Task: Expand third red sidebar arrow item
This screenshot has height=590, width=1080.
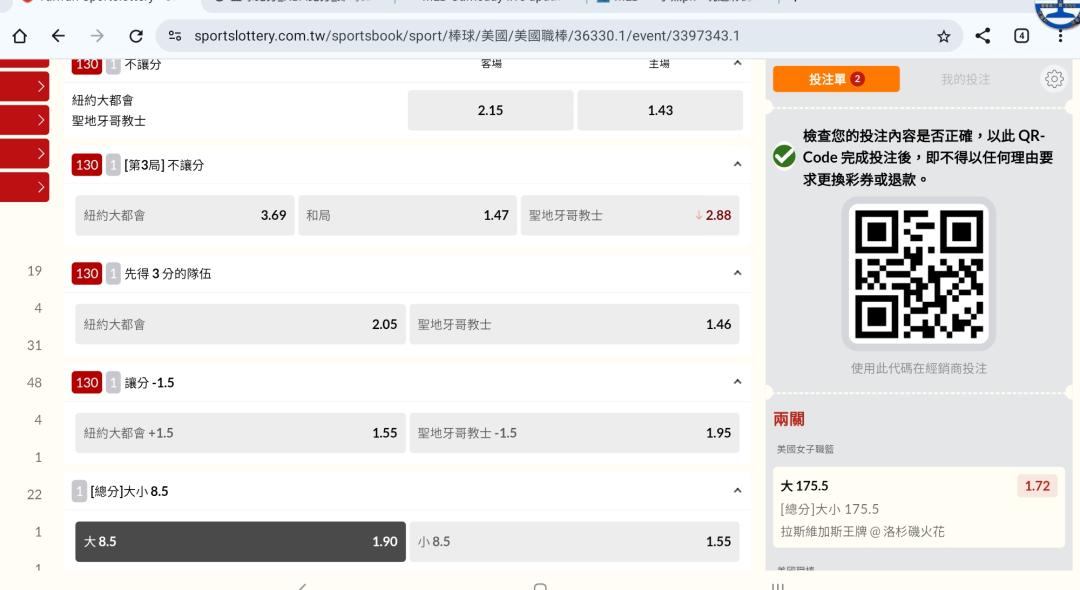Action: (25, 154)
